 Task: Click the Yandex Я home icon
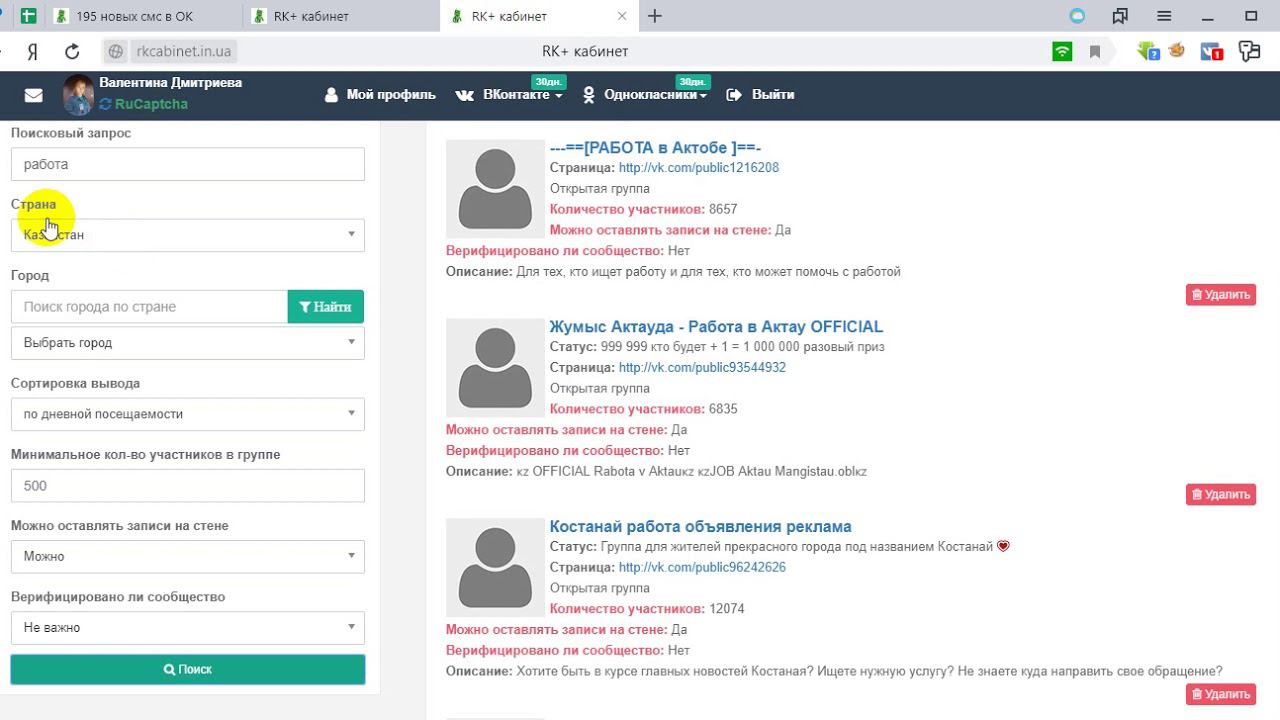click(32, 52)
